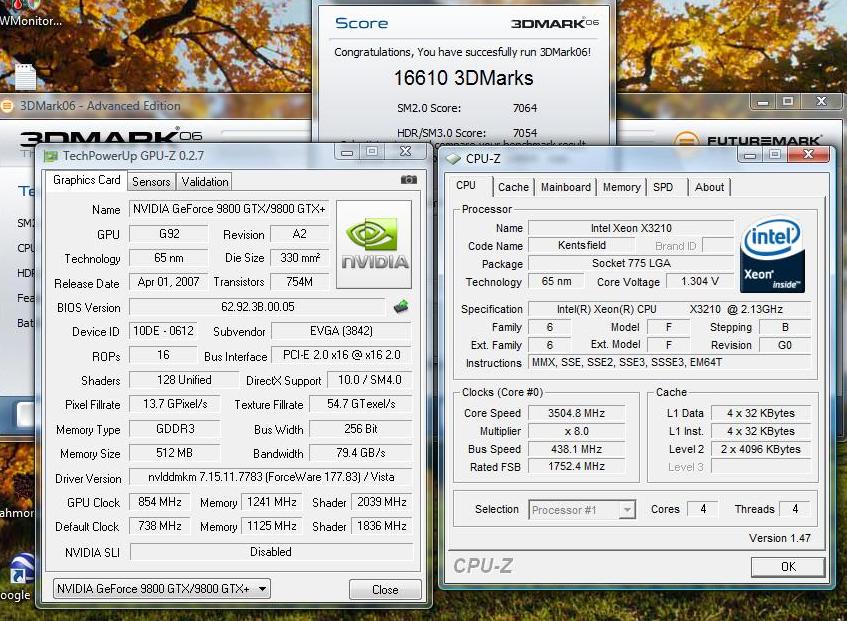
Task: Open the Processor #1 selection dropdown
Action: 582,510
